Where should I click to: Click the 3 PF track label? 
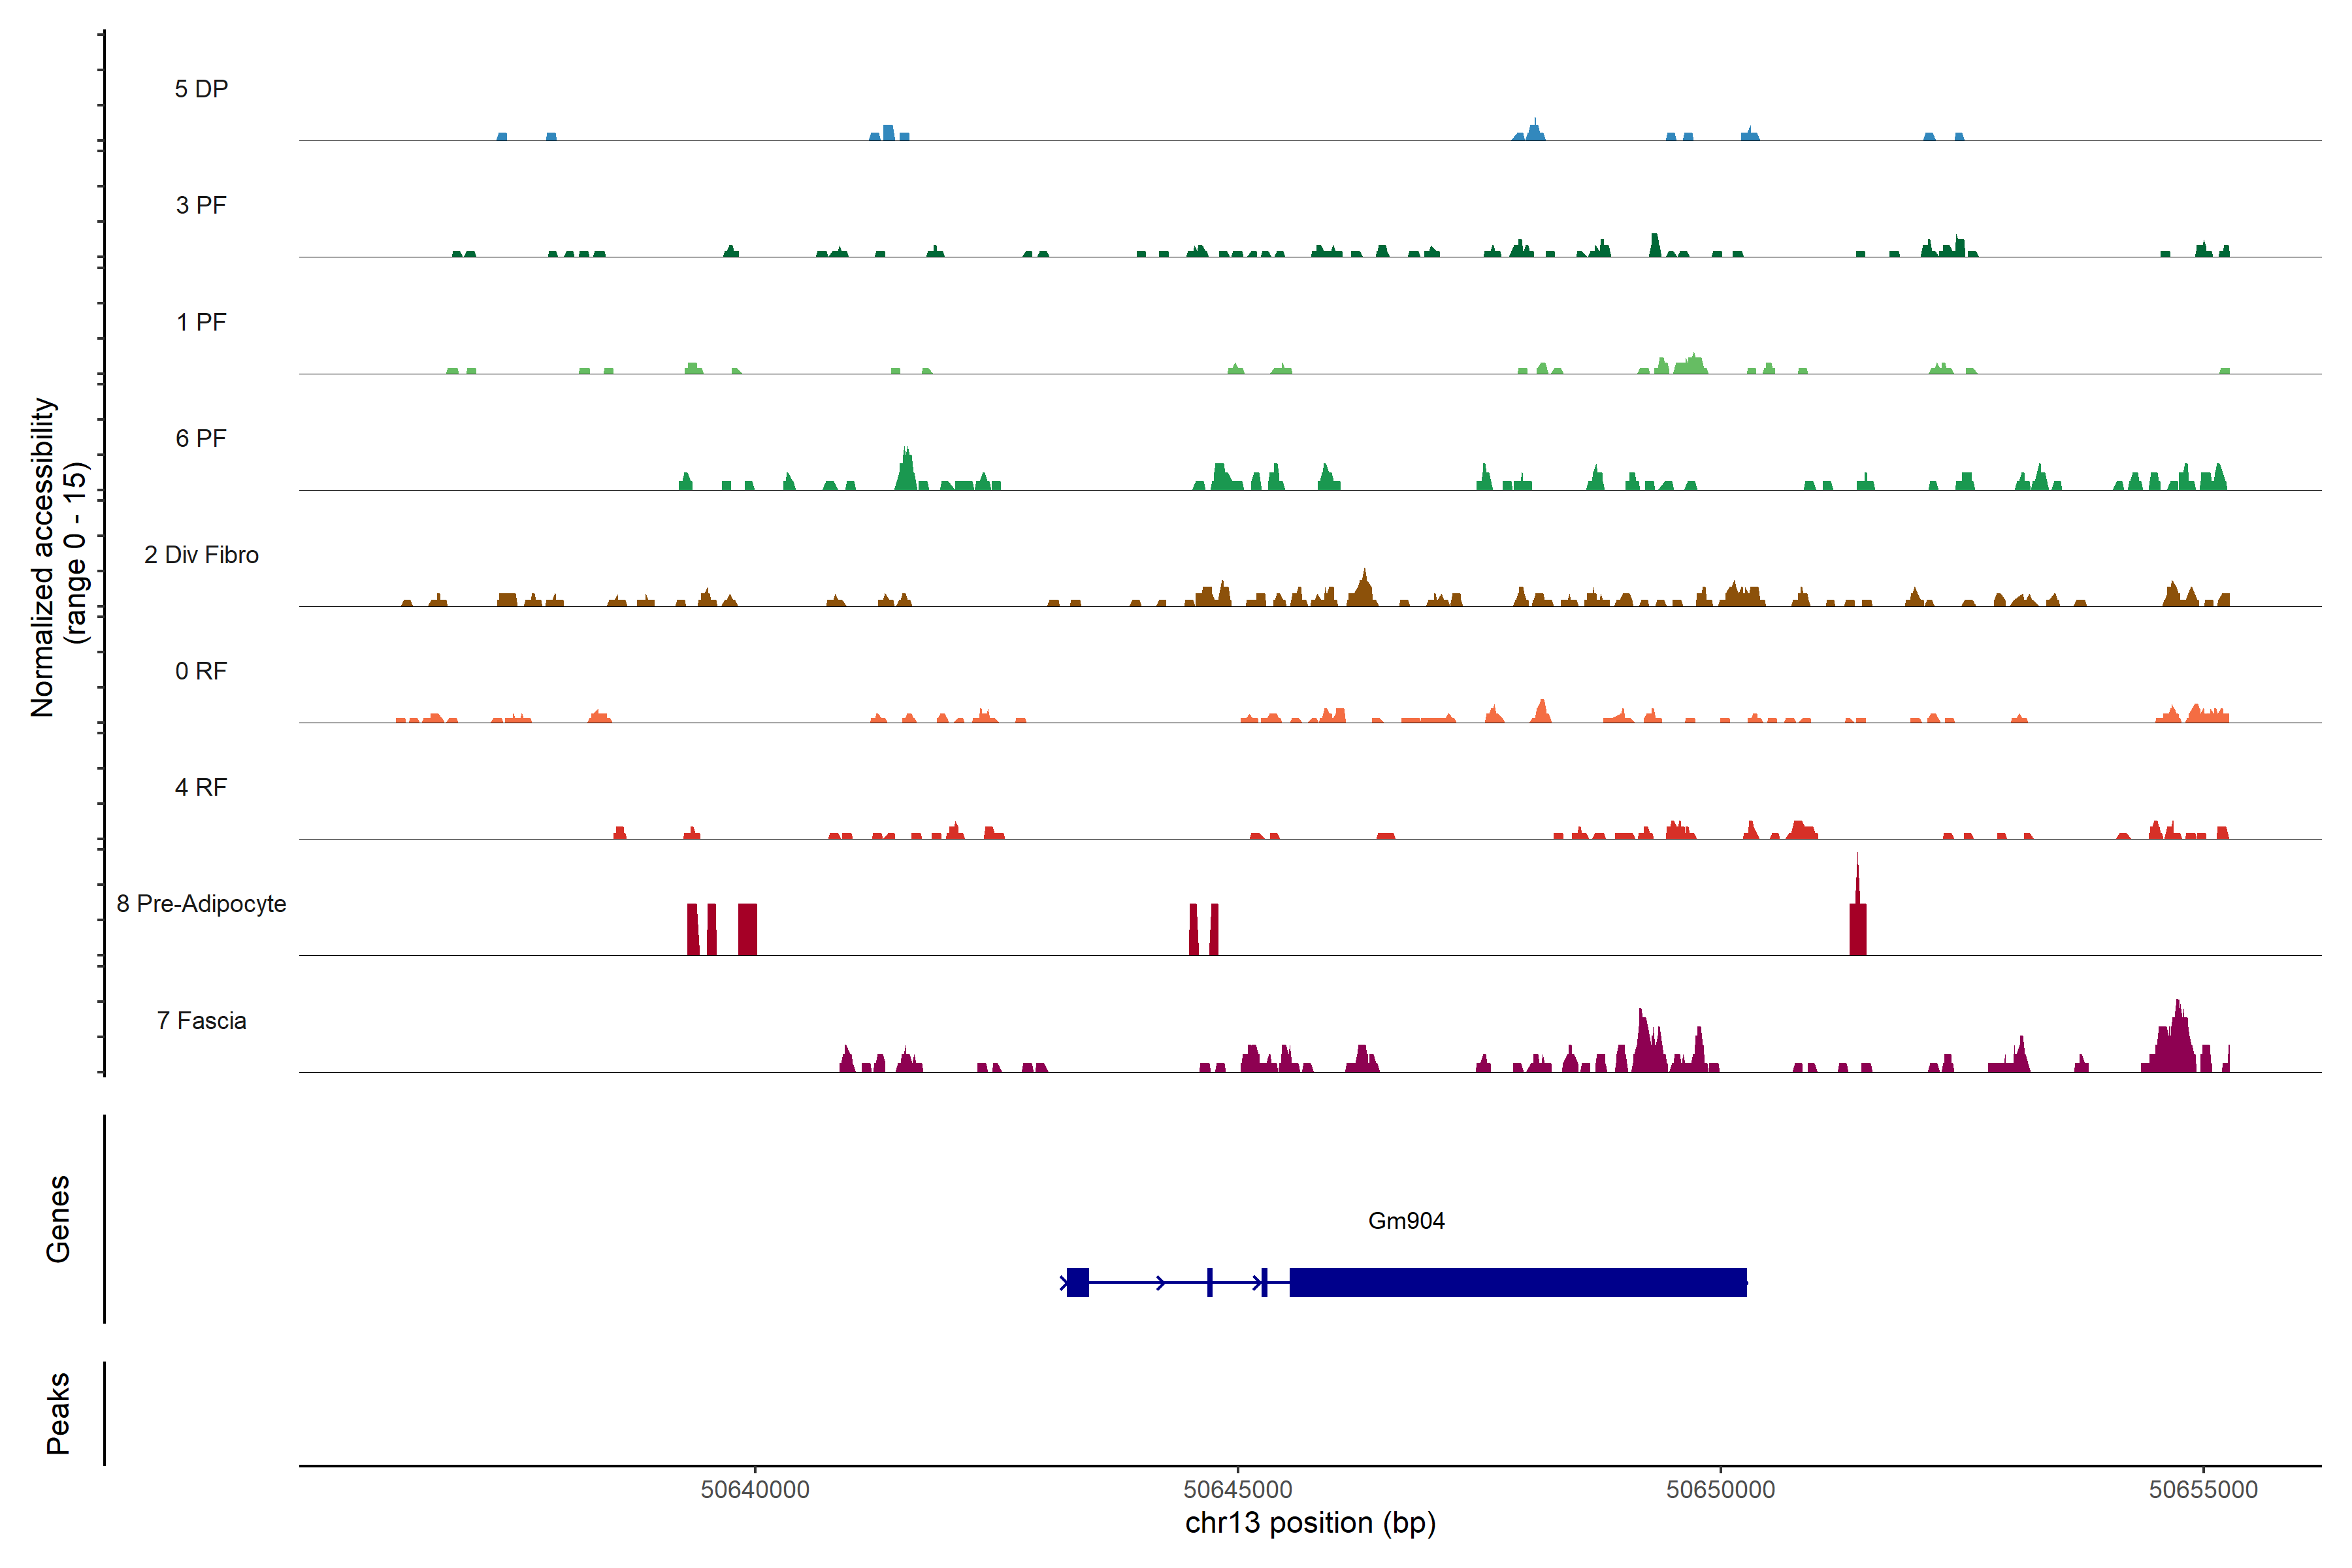point(201,205)
